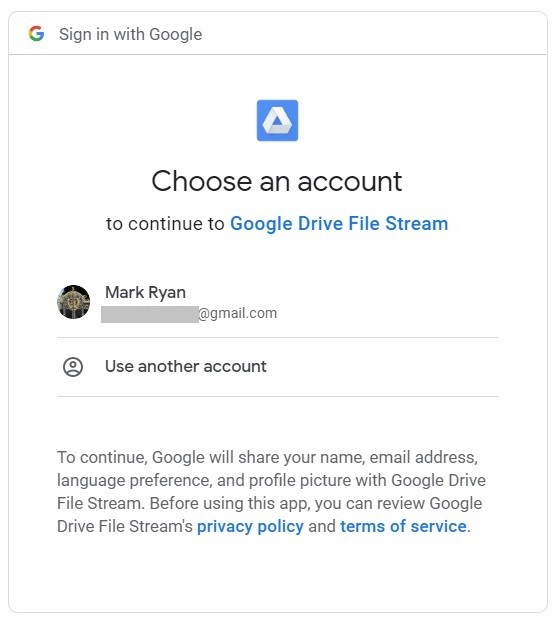
Task: Open the privacy policy link
Action: coord(250,526)
